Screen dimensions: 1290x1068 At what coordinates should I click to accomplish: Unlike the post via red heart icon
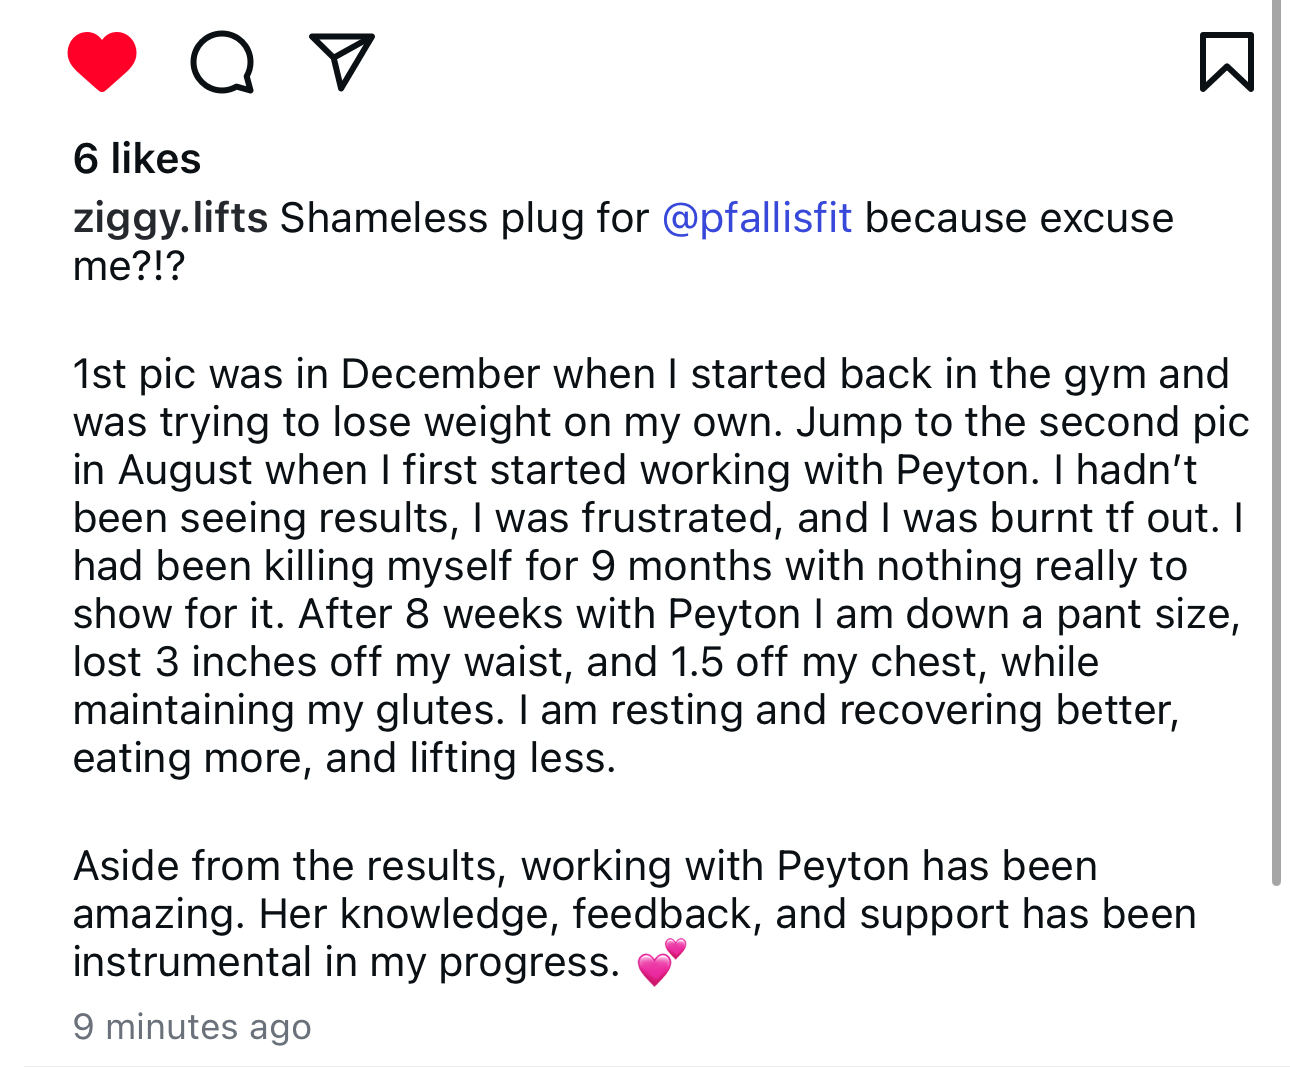click(x=102, y=62)
